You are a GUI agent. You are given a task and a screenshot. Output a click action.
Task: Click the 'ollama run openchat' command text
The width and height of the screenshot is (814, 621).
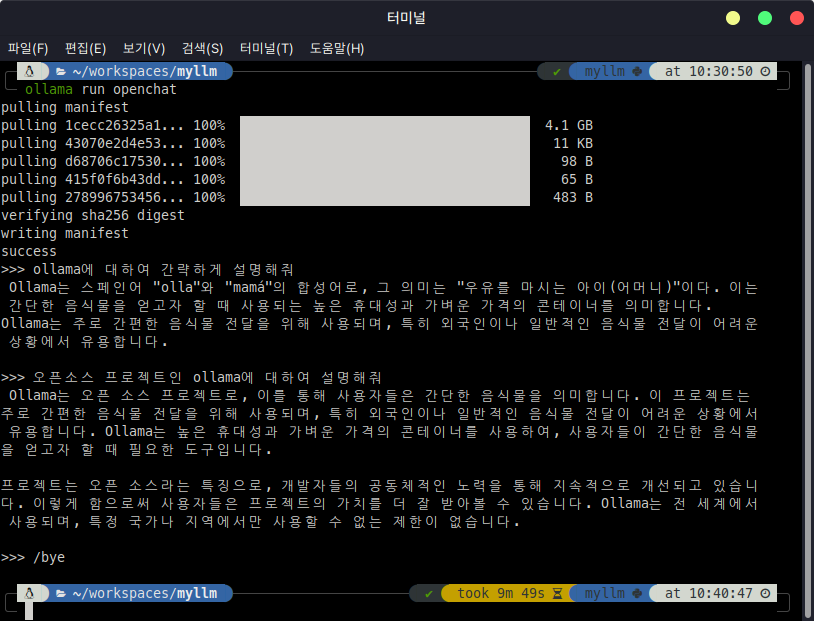(101, 89)
